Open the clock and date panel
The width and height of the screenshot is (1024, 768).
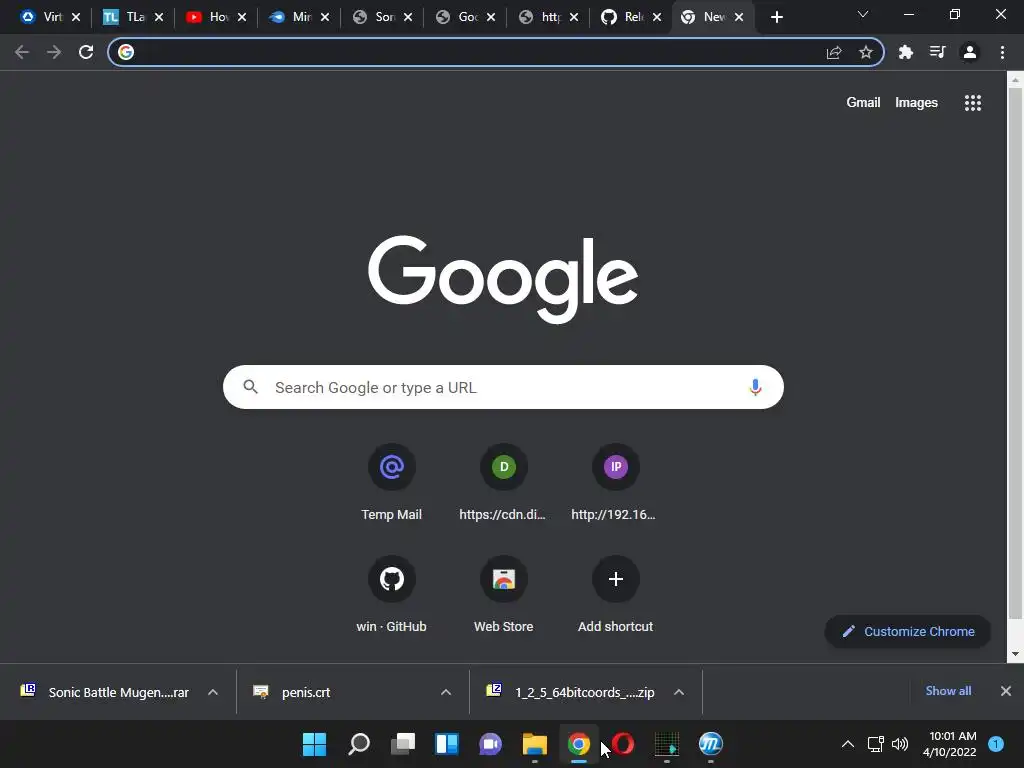(x=950, y=744)
